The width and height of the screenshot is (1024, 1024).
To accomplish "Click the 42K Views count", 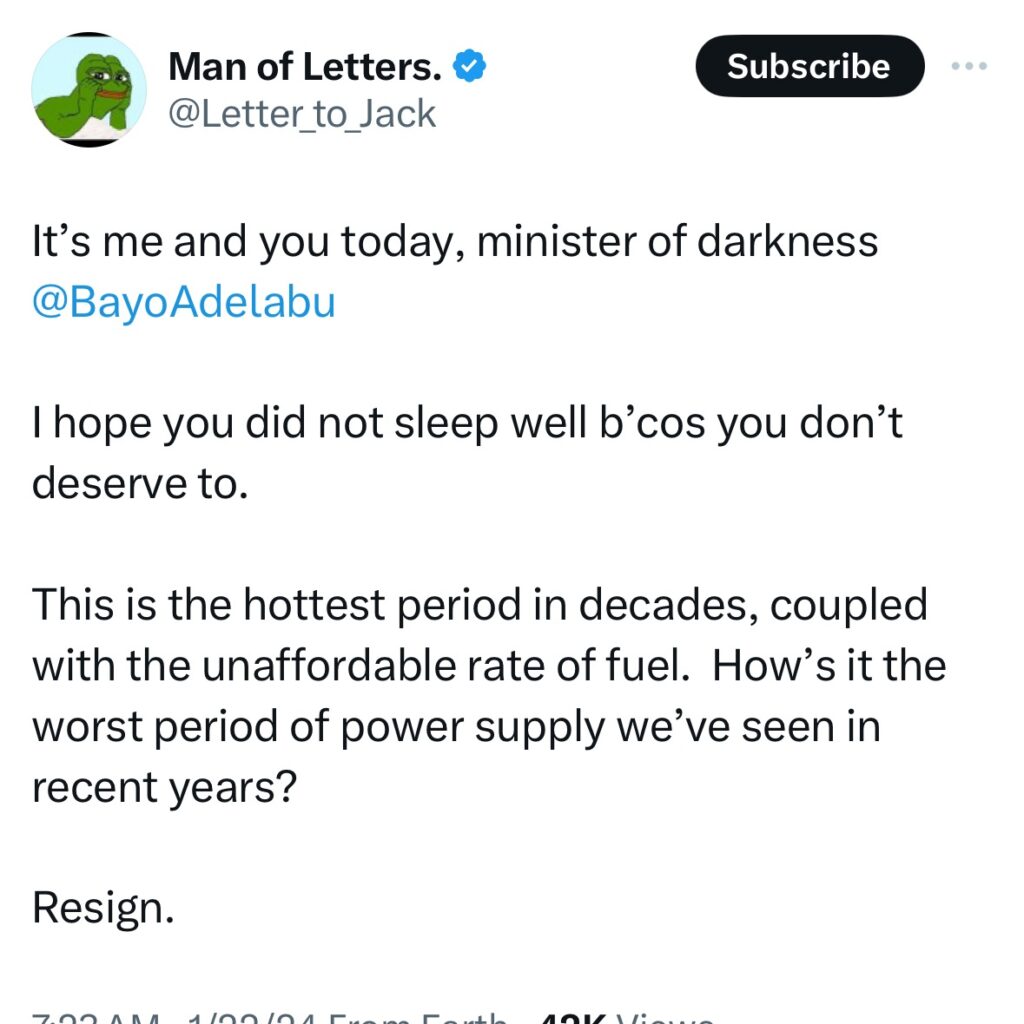I will 625,1018.
